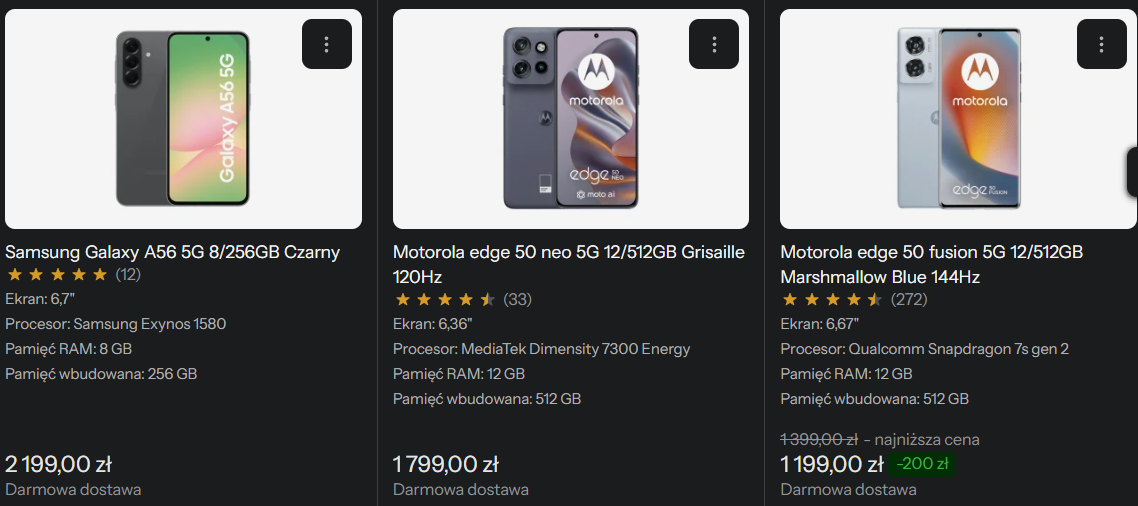Click the (12) reviews count for Samsung
The height and width of the screenshot is (506, 1138).
[x=128, y=274]
